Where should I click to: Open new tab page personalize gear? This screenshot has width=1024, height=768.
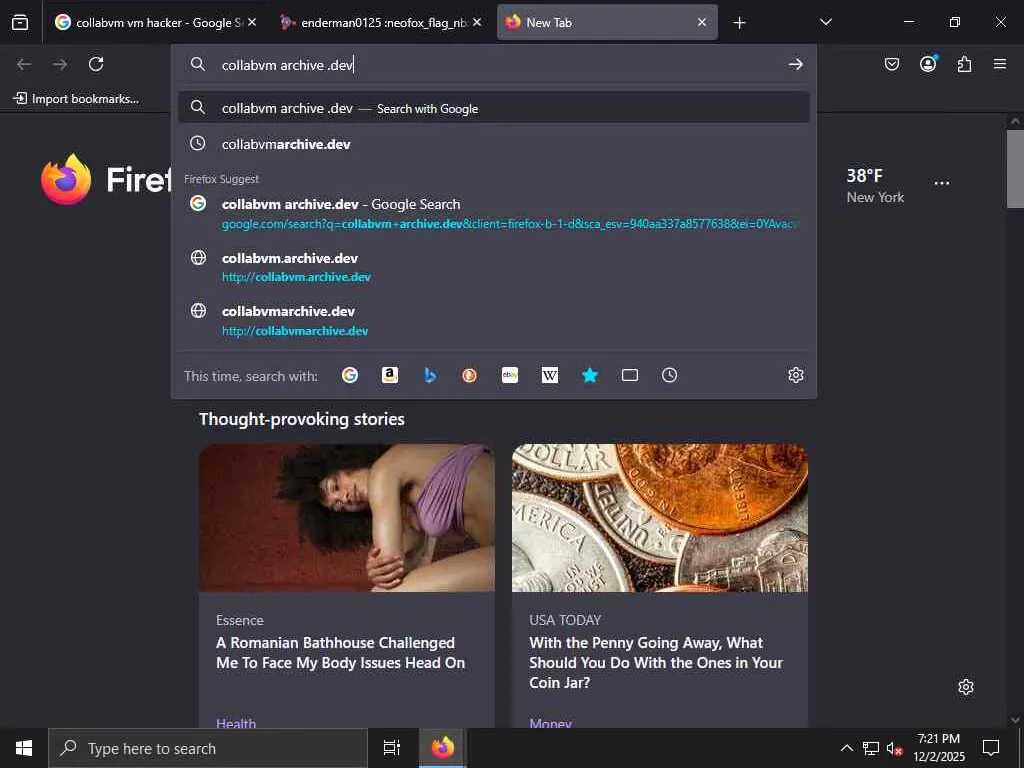tap(966, 687)
